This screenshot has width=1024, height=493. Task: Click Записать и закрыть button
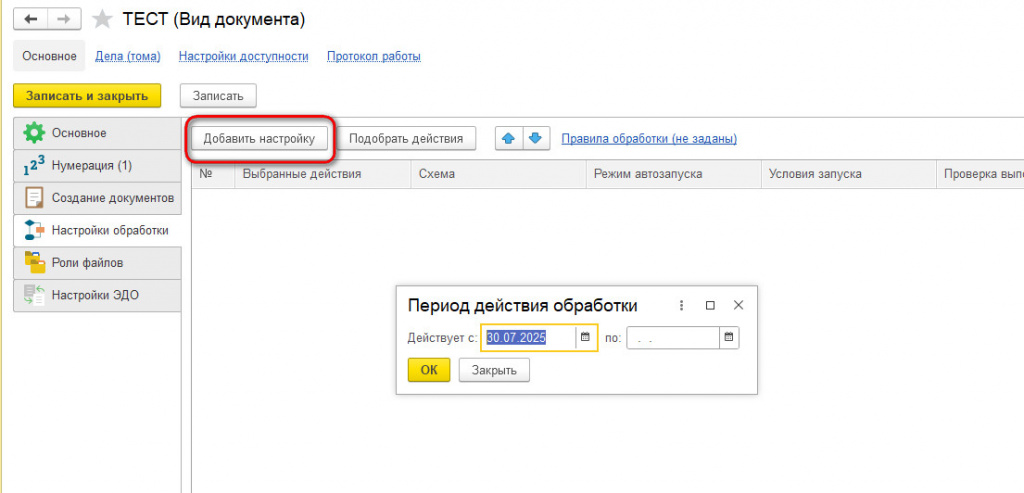coord(87,95)
